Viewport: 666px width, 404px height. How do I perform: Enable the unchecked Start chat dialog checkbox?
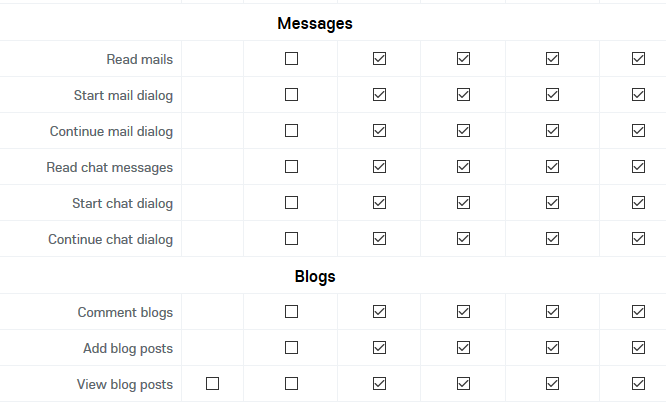[291, 203]
